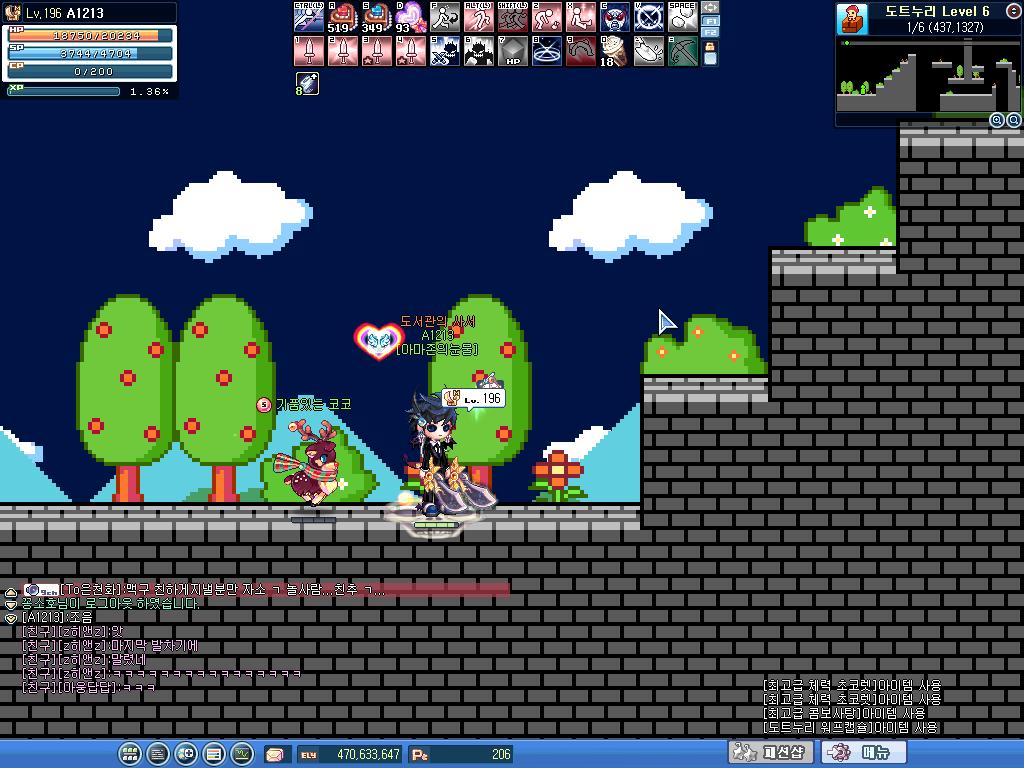Click the HP bar 18750/20234
The width and height of the screenshot is (1024, 768).
[x=91, y=35]
